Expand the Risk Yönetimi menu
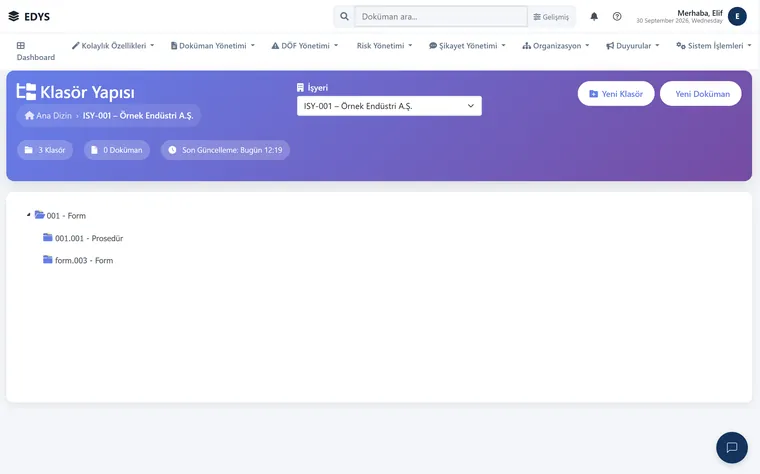Screen dimensions: 760x474 384,46
